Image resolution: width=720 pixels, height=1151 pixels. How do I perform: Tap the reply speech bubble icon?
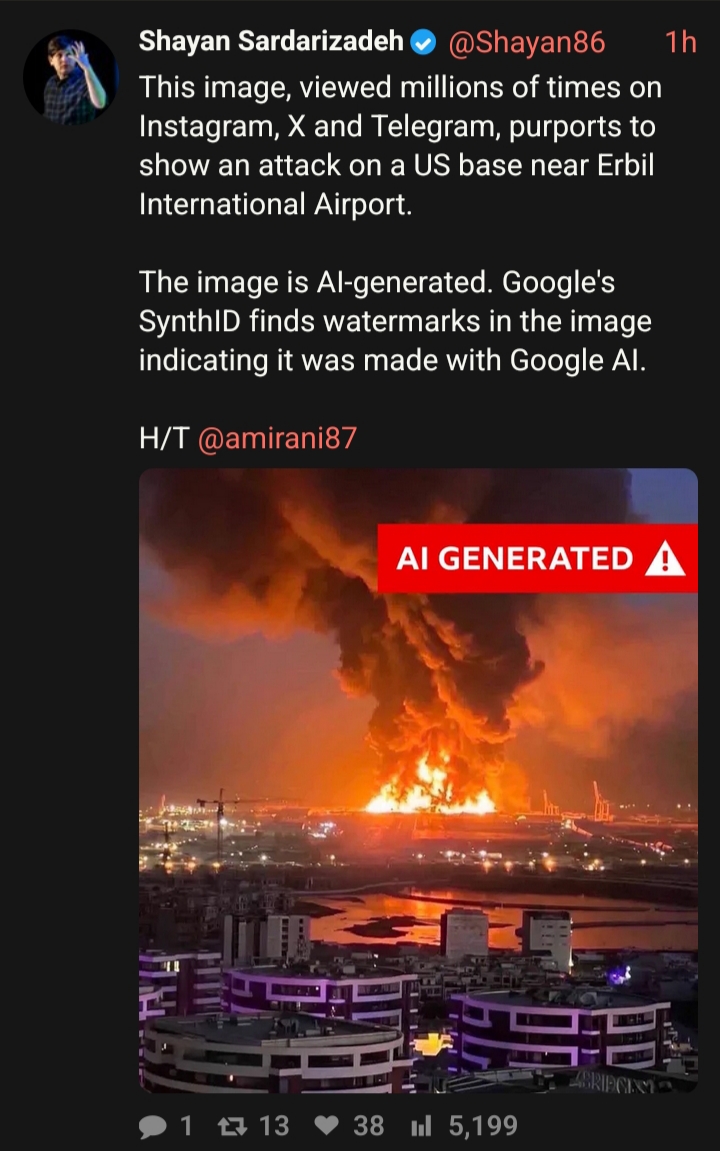pyautogui.click(x=153, y=1126)
